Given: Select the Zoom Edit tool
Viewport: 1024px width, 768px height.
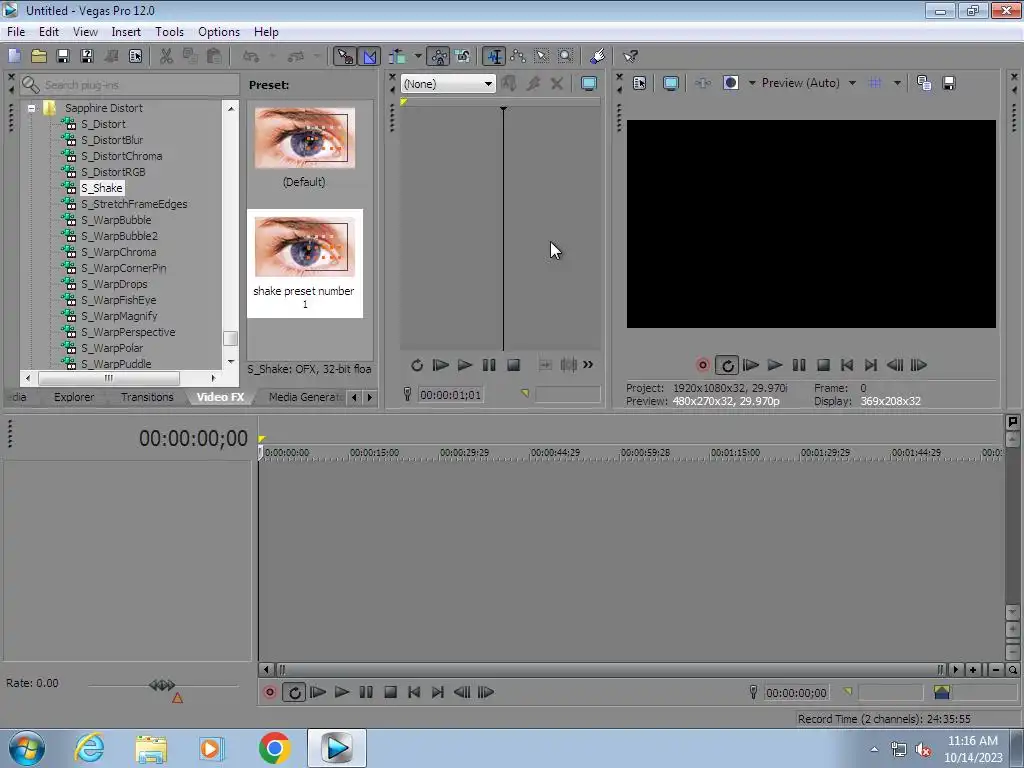Looking at the screenshot, I should click(x=566, y=57).
